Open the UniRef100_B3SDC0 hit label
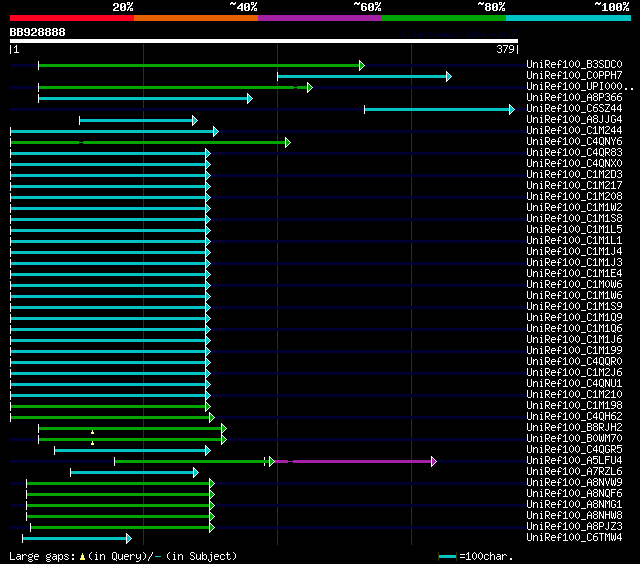The height and width of the screenshot is (564, 640). [x=574, y=64]
